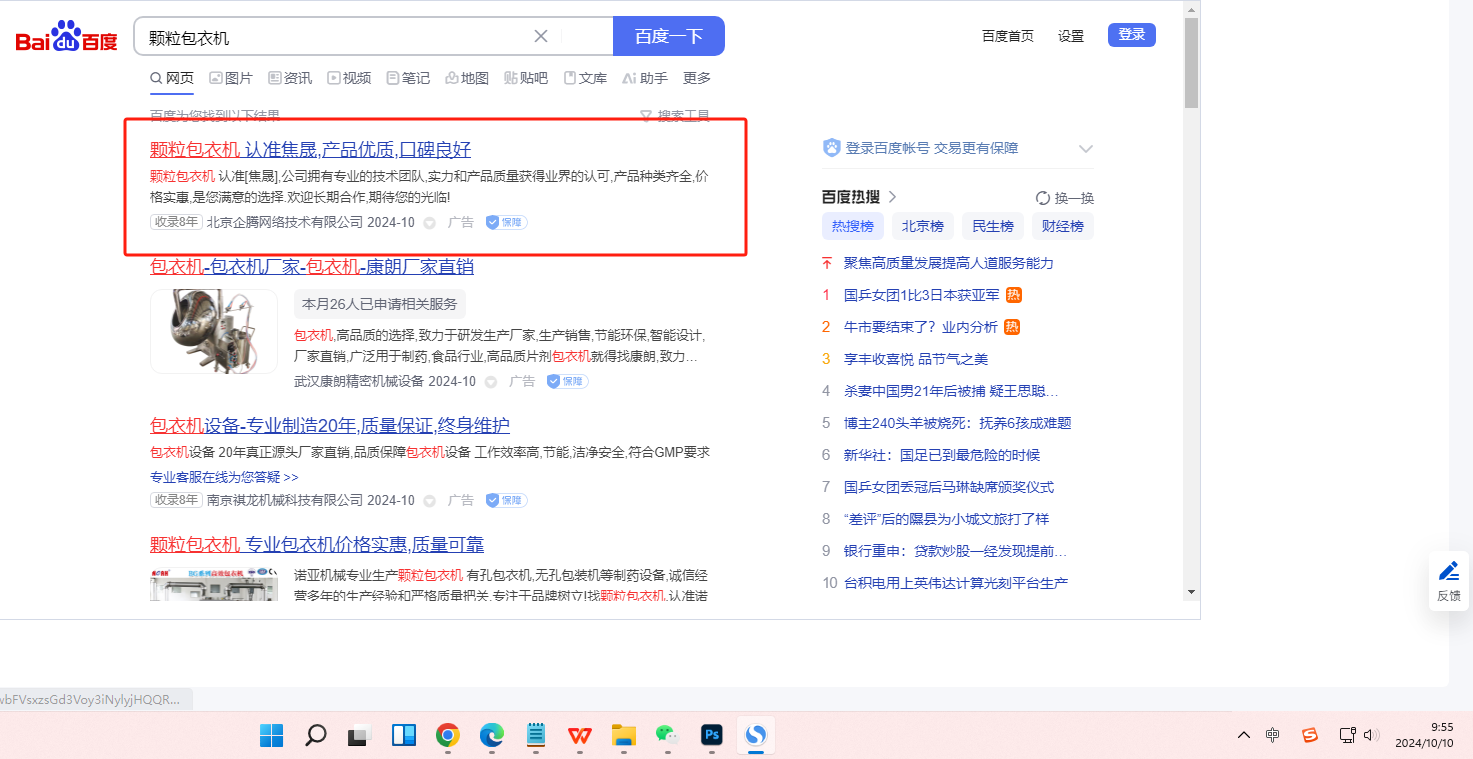
Task: Open WeChat from the taskbar
Action: coord(667,736)
